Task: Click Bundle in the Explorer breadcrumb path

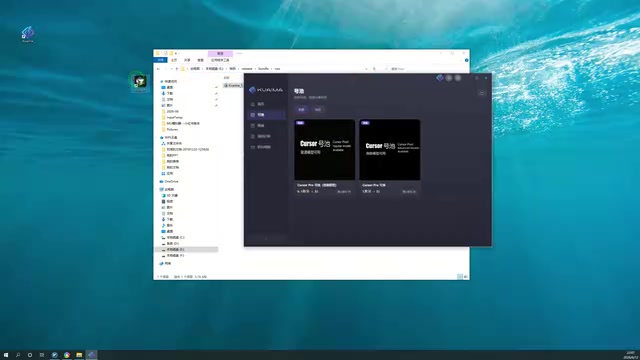Action: 264,69
